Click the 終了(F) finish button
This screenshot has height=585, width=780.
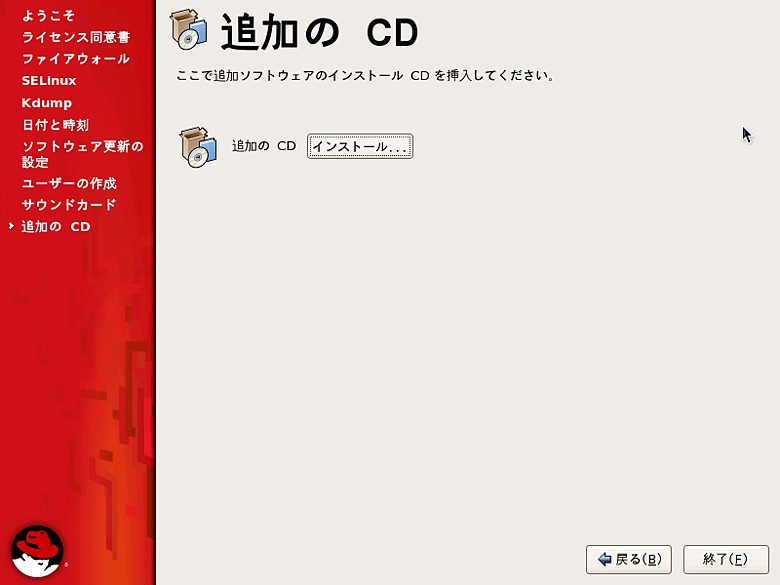pos(726,559)
